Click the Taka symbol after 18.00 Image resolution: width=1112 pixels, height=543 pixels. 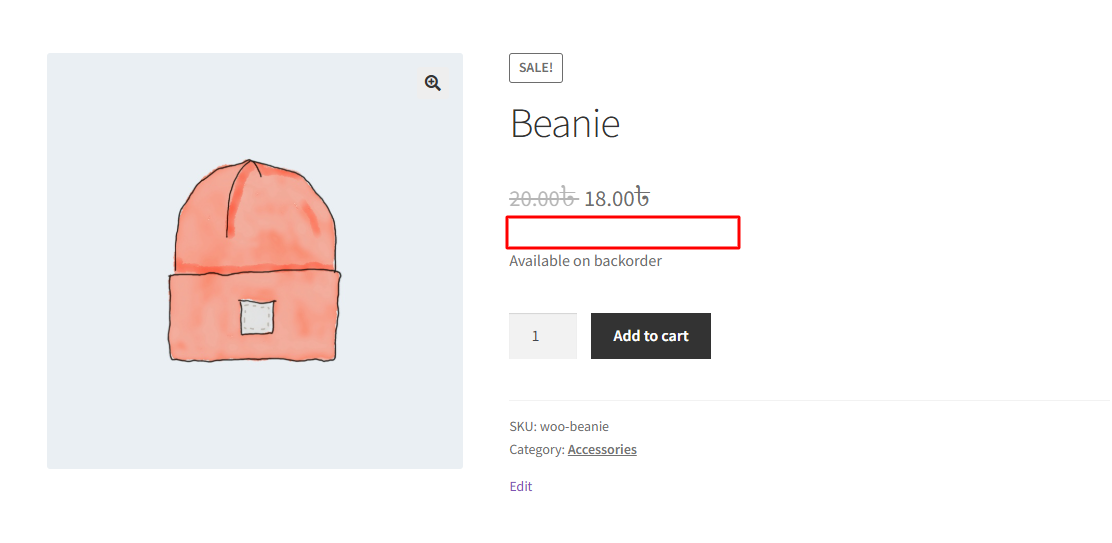click(x=643, y=198)
